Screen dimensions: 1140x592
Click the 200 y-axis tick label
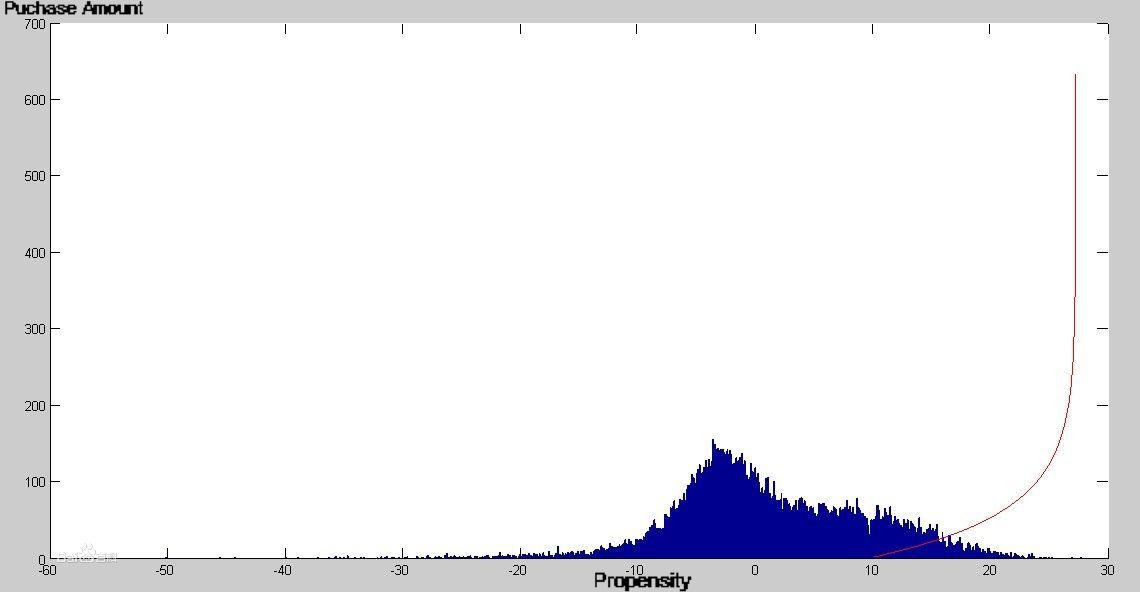coord(34,406)
